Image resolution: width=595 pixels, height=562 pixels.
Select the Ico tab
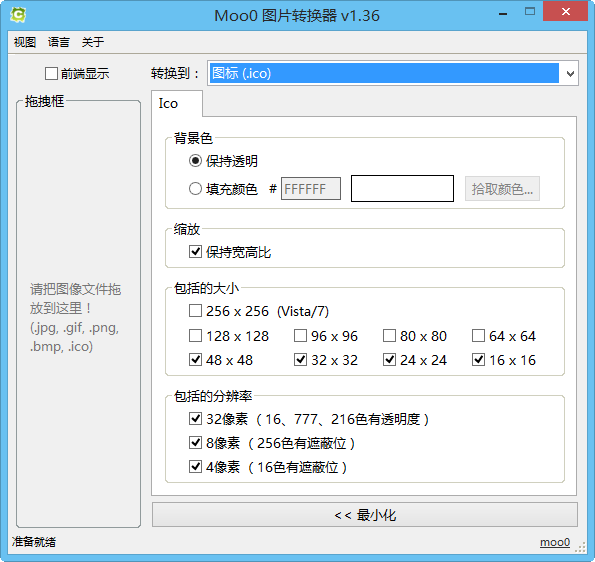(177, 104)
